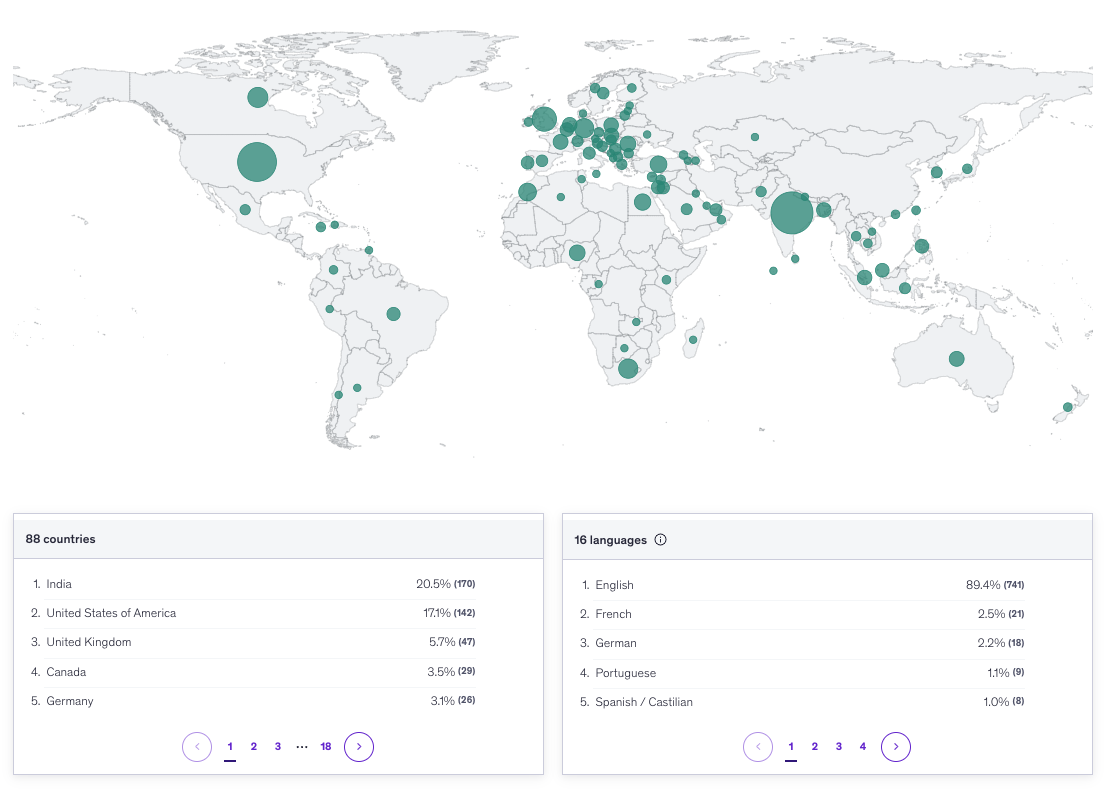Screen dimensions: 1108x789
Task: Click the Mexico bubble on the map
Action: 245,210
